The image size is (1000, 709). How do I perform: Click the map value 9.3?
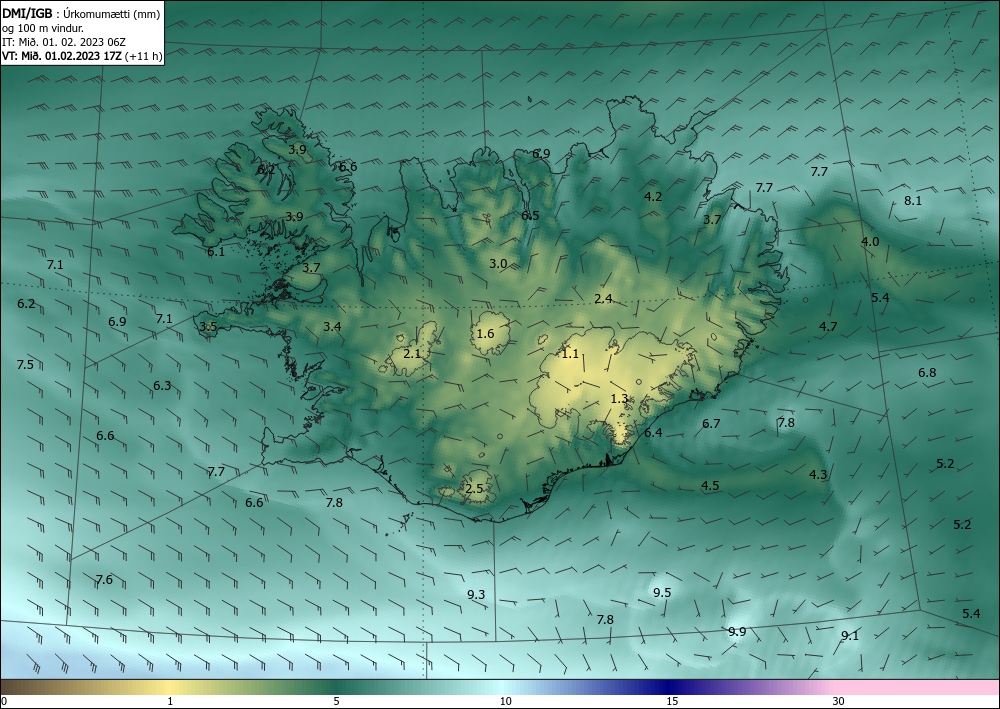pyautogui.click(x=476, y=595)
